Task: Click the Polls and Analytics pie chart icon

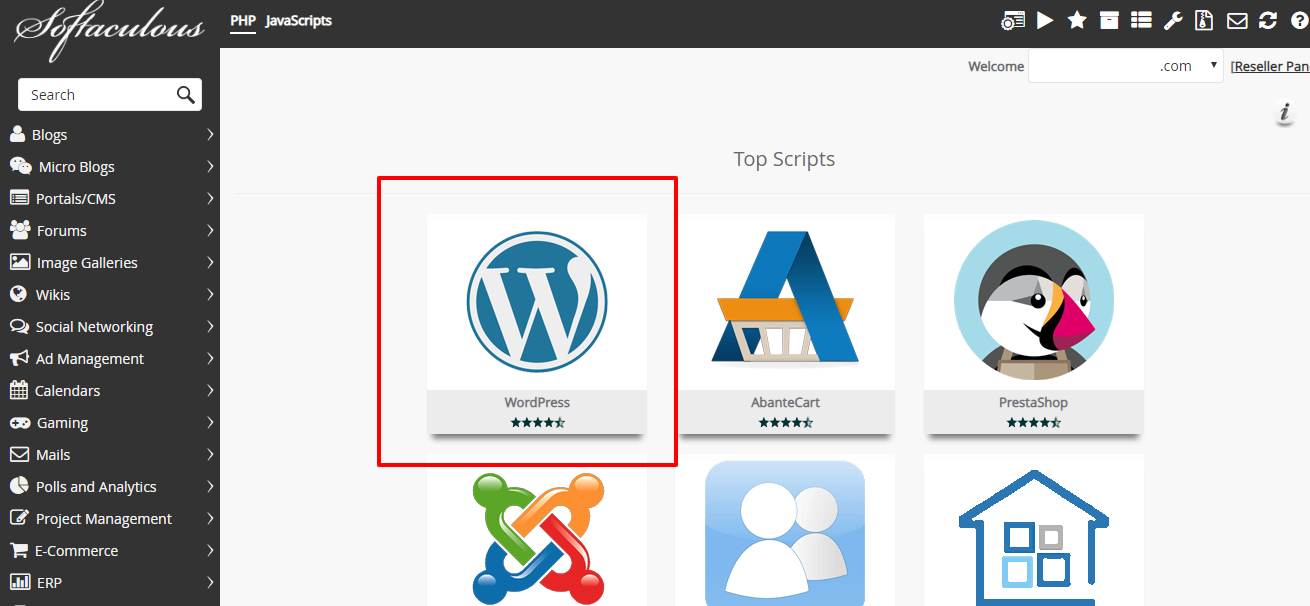Action: (x=19, y=486)
